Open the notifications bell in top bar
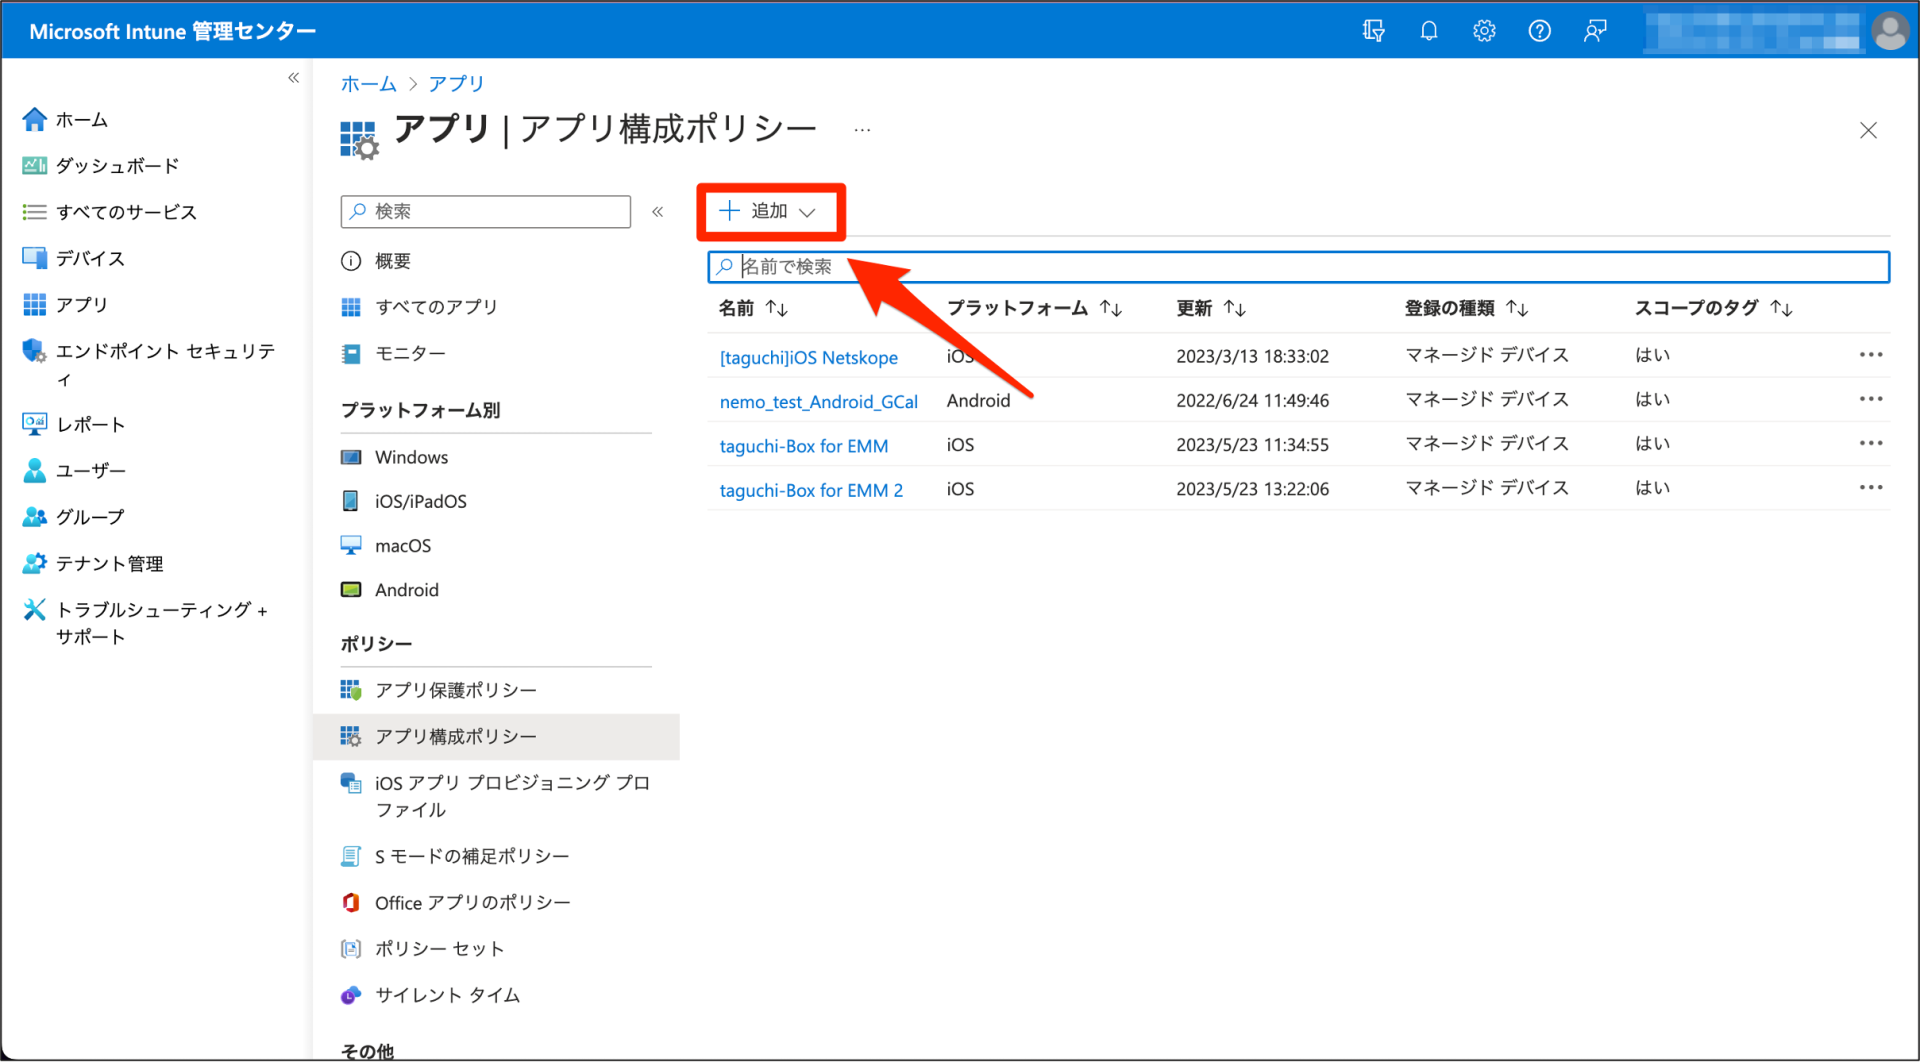1920x1062 pixels. 1428,30
